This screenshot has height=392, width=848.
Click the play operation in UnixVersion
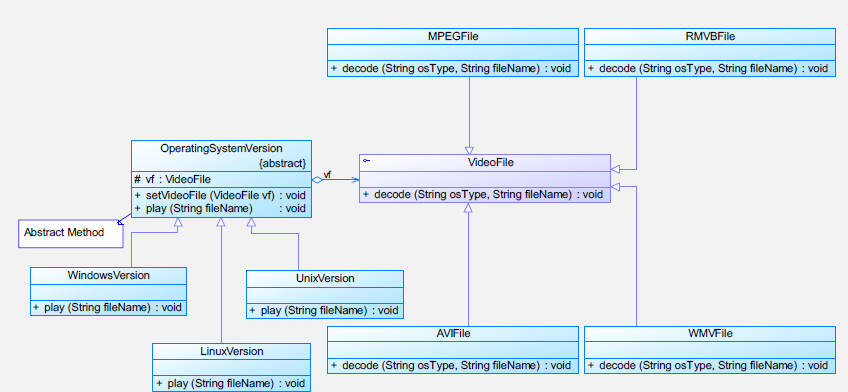click(x=324, y=310)
